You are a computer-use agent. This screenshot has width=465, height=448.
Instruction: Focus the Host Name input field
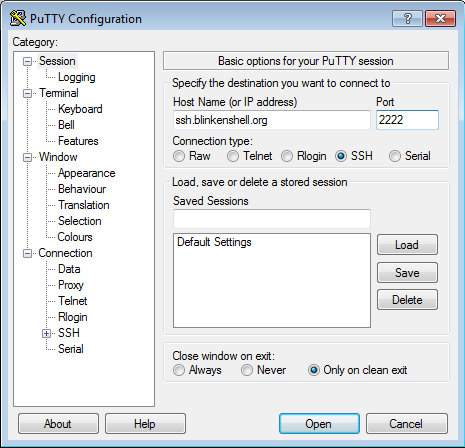(x=272, y=120)
